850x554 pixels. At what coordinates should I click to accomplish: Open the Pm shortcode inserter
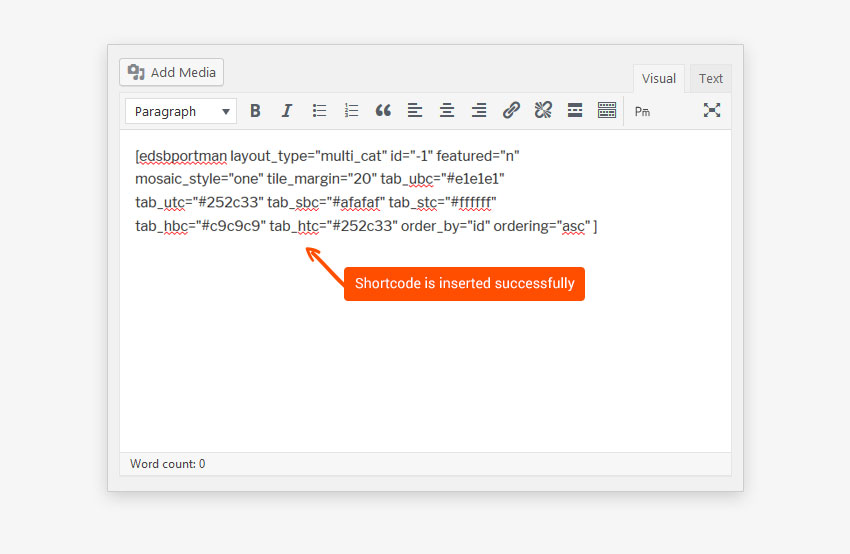(x=642, y=111)
